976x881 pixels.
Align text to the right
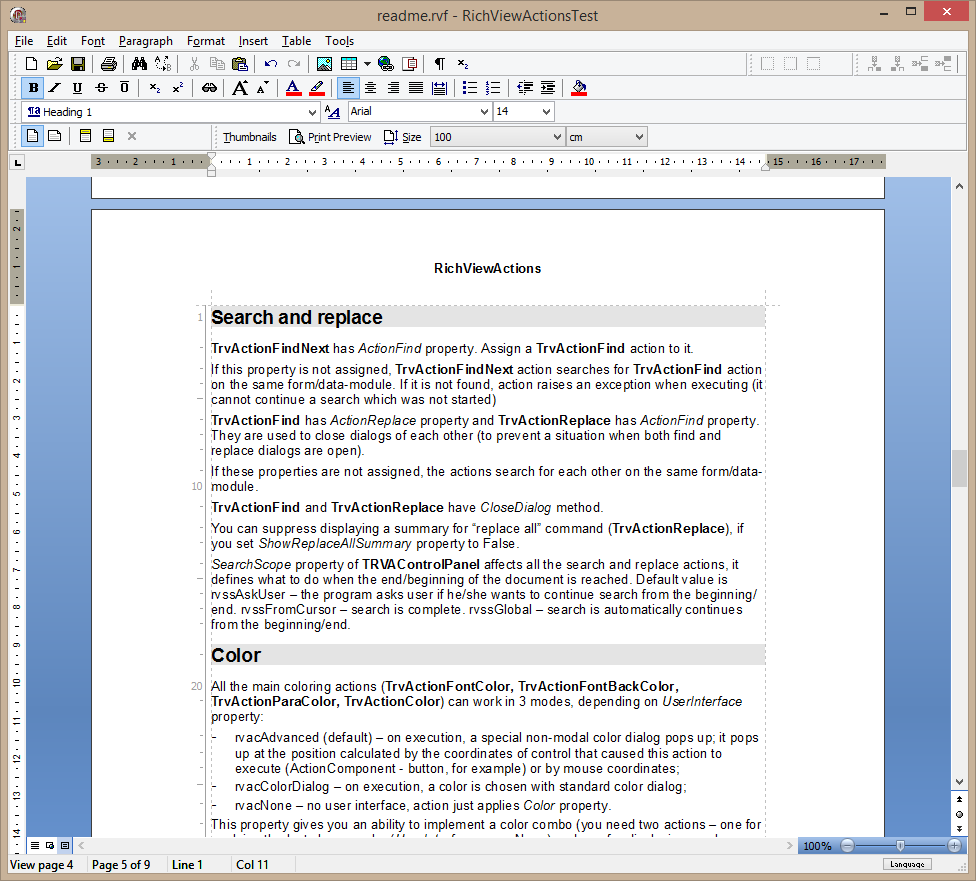[393, 88]
